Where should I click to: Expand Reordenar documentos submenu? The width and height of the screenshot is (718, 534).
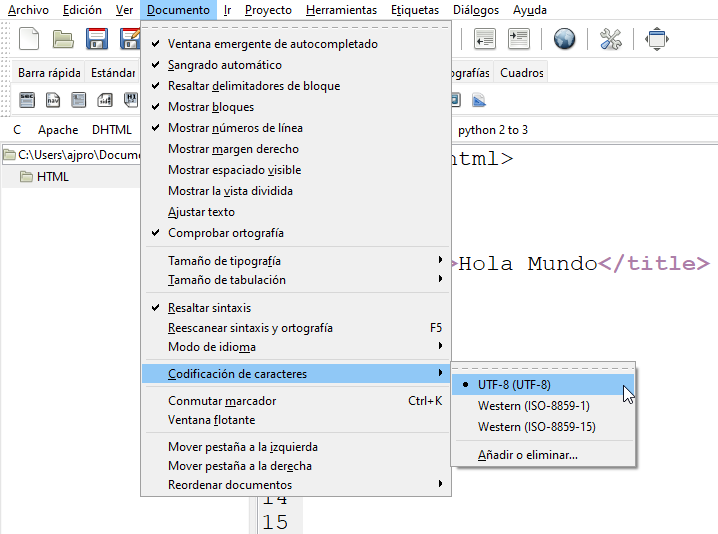pos(230,485)
